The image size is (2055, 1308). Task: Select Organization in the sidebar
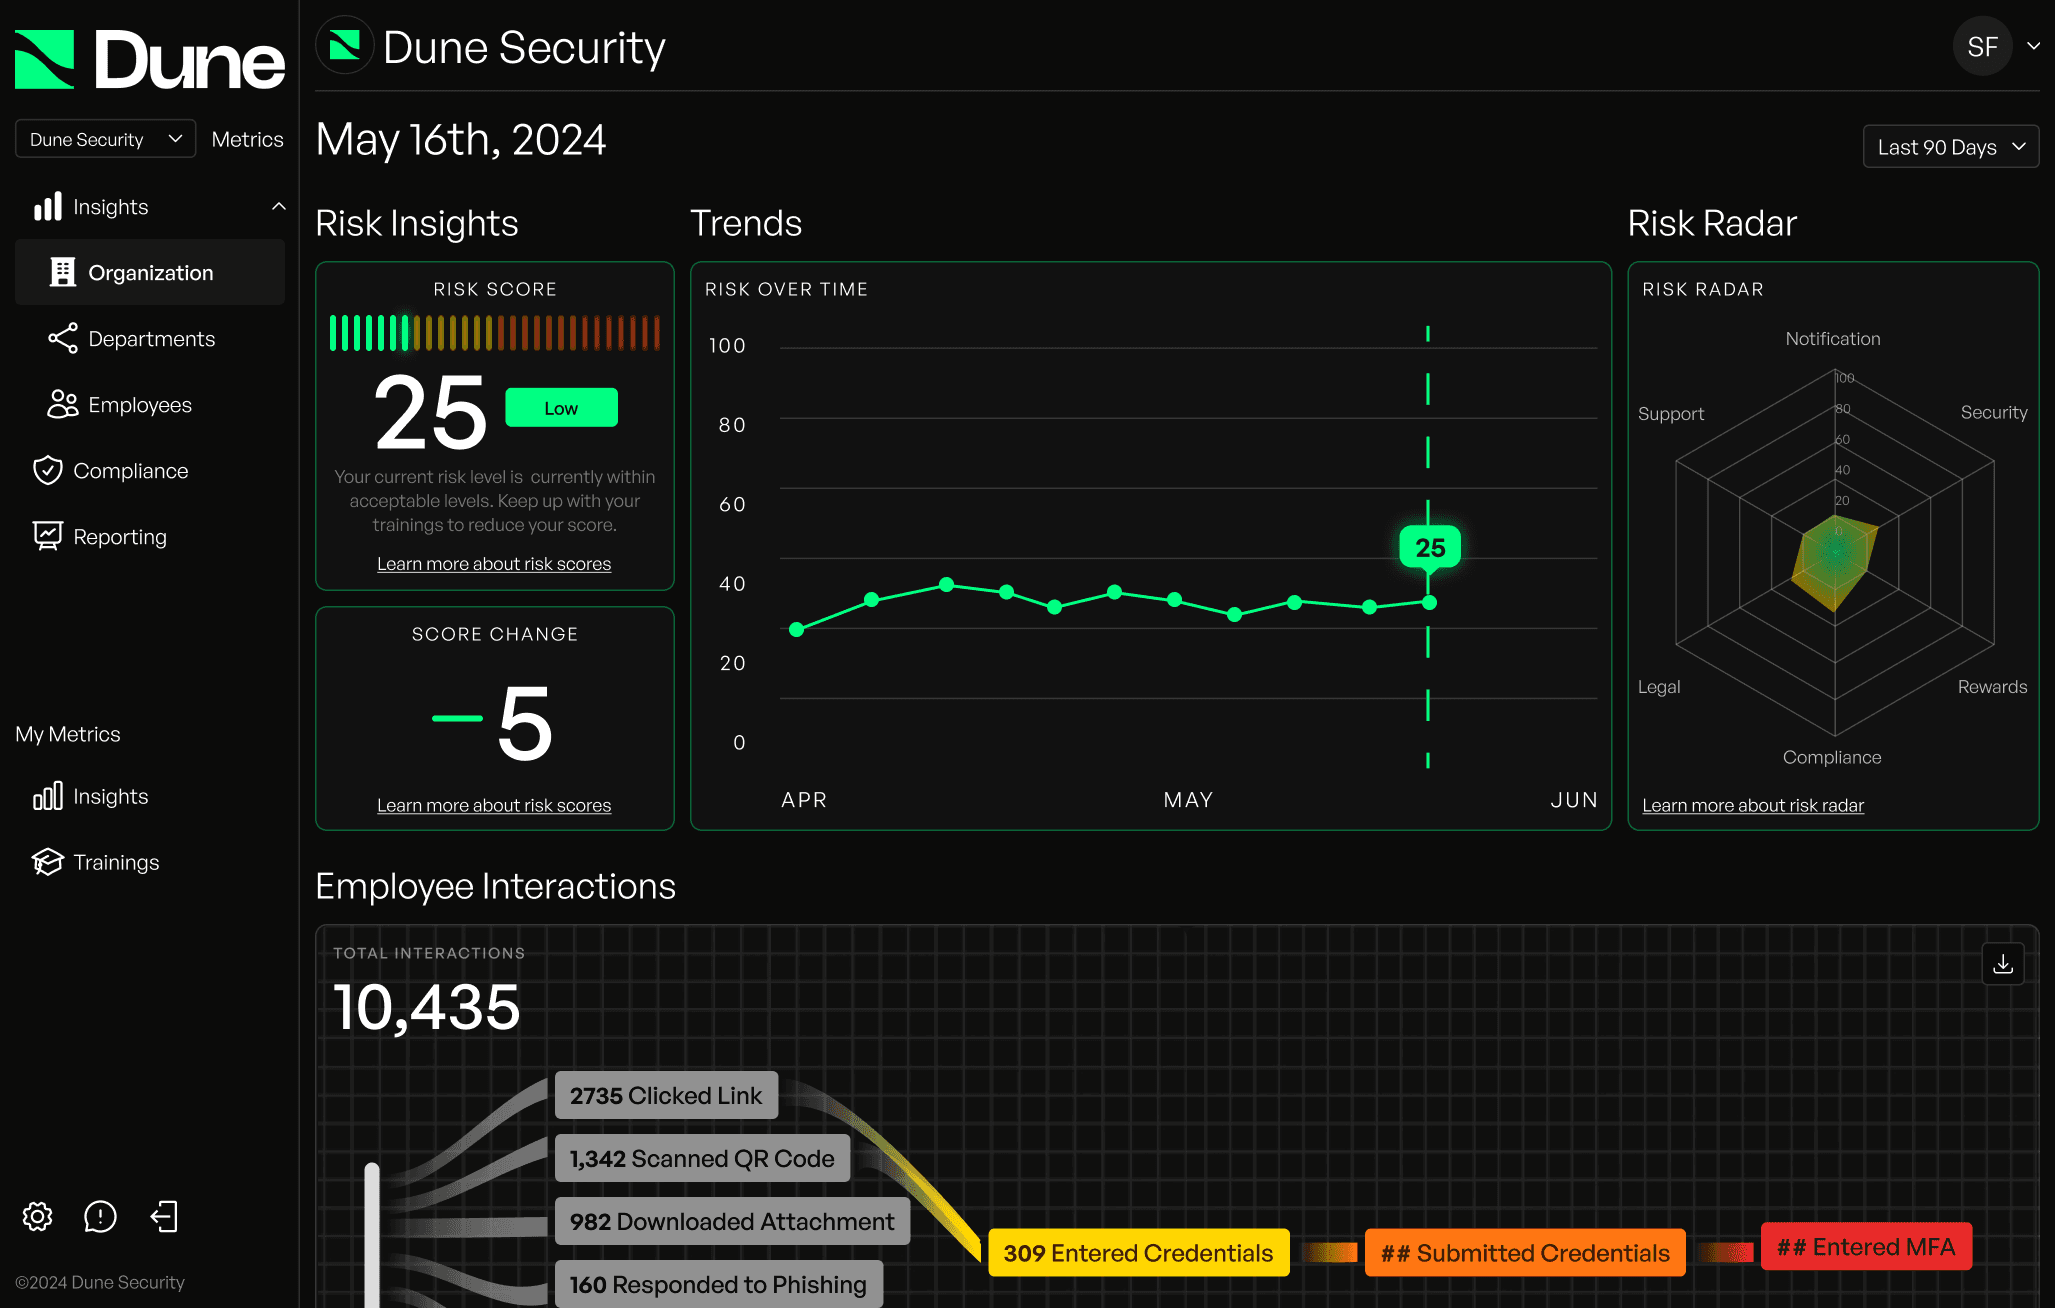(x=150, y=272)
